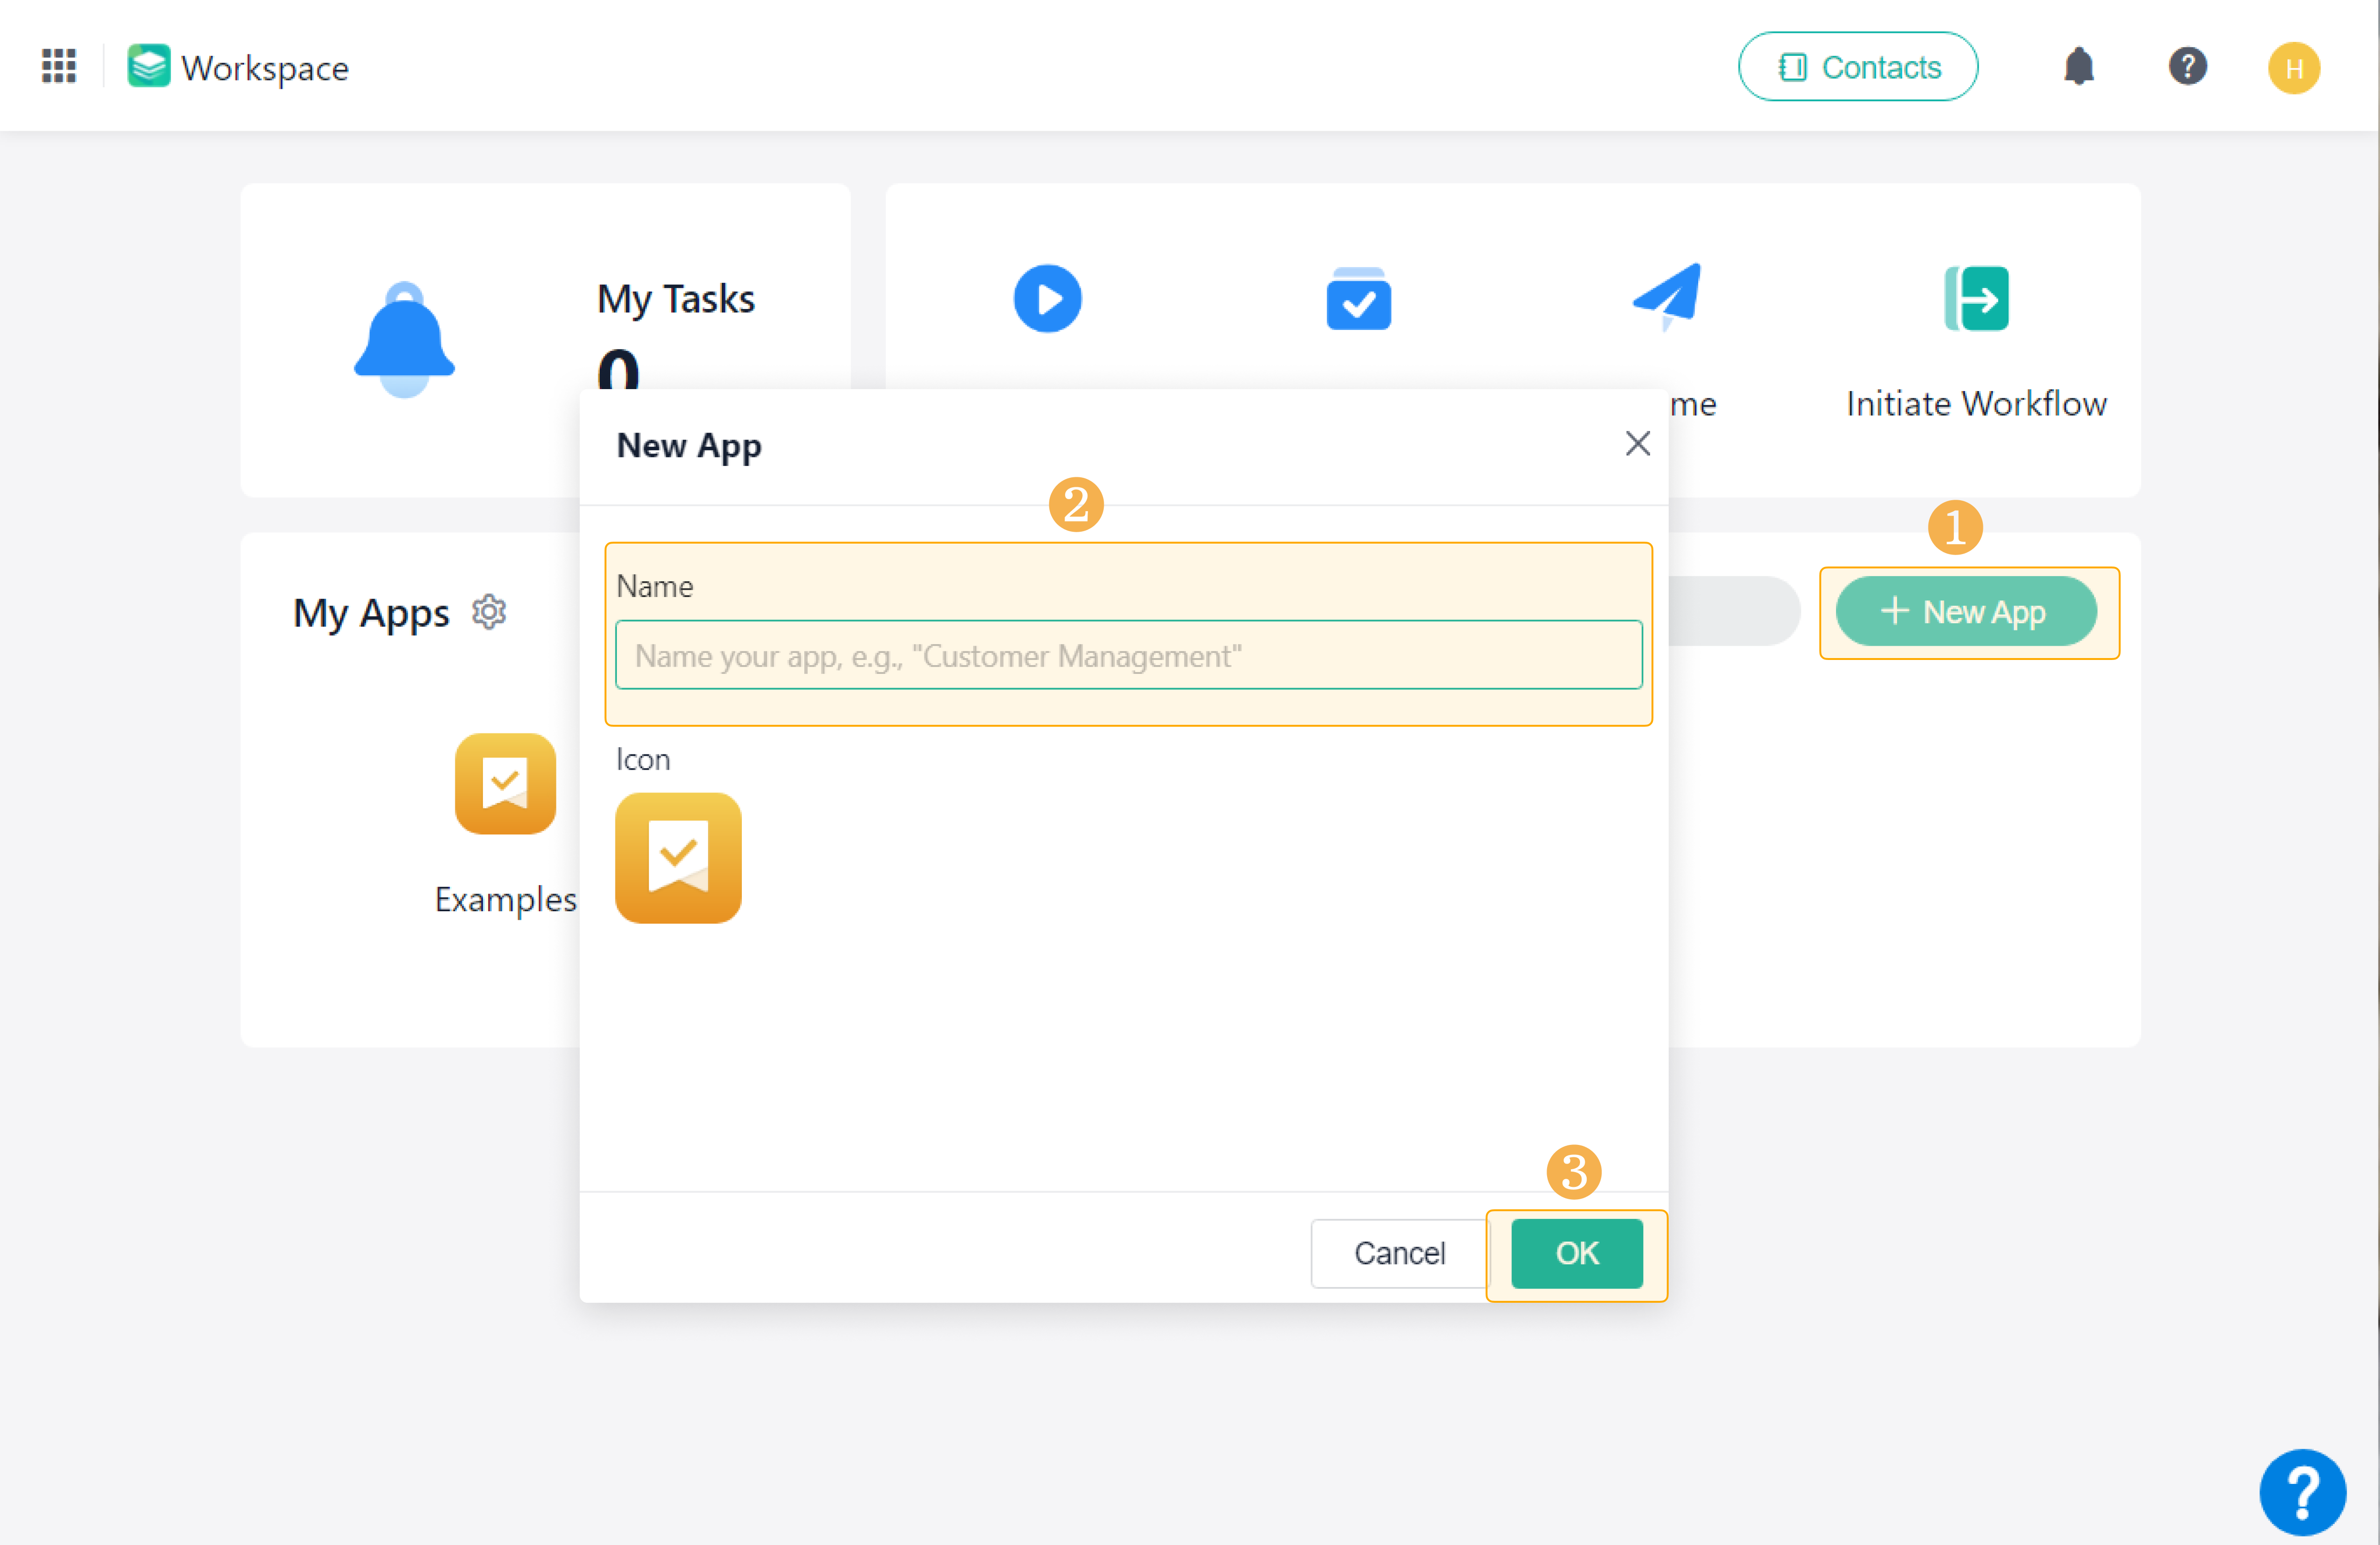Click the close X on New App dialog
This screenshot has height=1545, width=2380.
[1636, 443]
